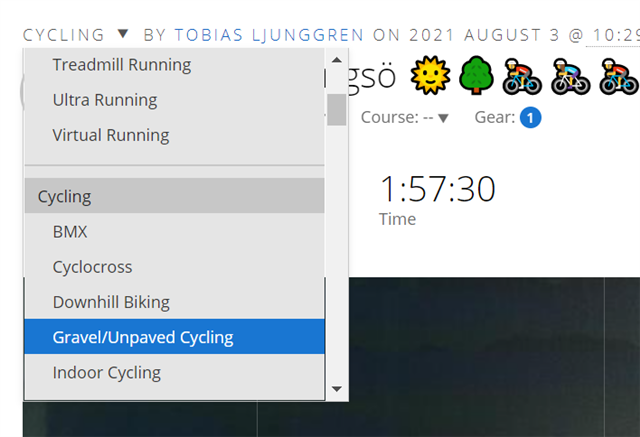Pick the Cycling category entry

(175, 196)
